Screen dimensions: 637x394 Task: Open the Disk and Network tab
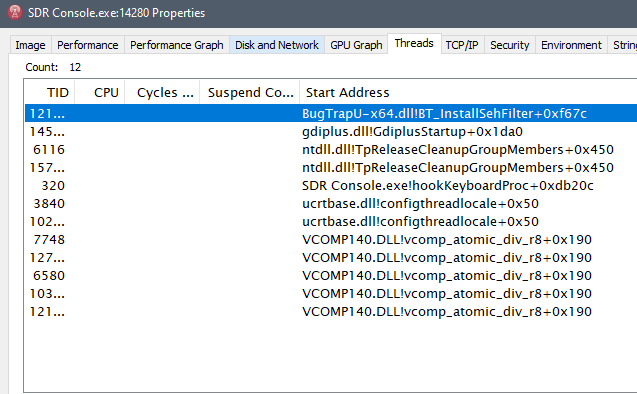tap(277, 45)
